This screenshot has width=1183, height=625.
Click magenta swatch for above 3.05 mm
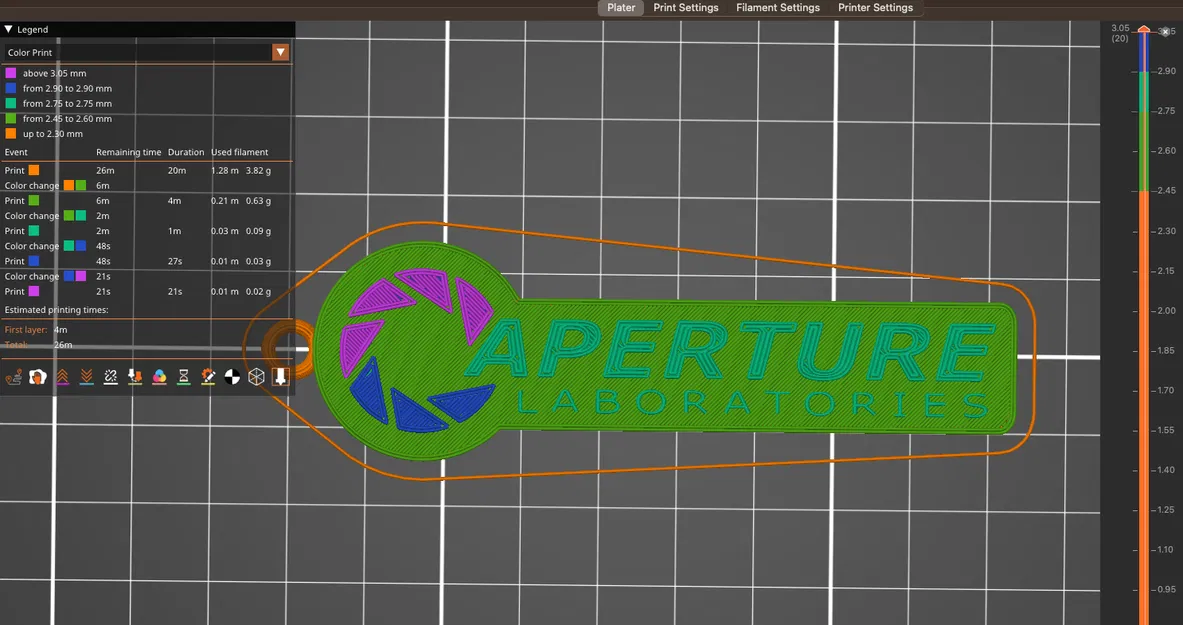click(11, 73)
